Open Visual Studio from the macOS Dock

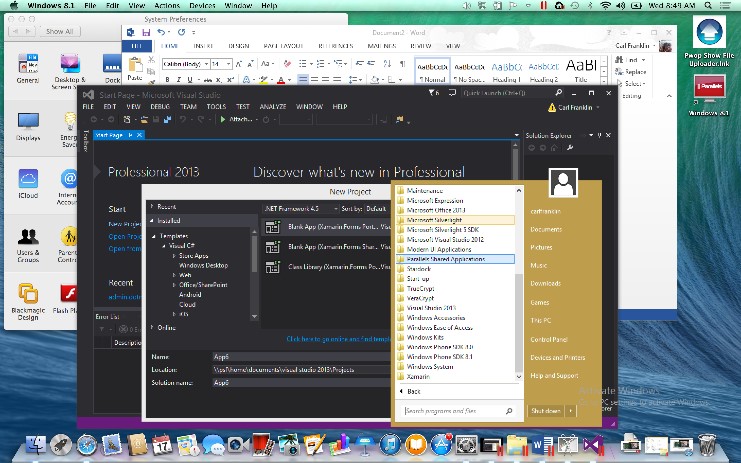click(x=593, y=445)
